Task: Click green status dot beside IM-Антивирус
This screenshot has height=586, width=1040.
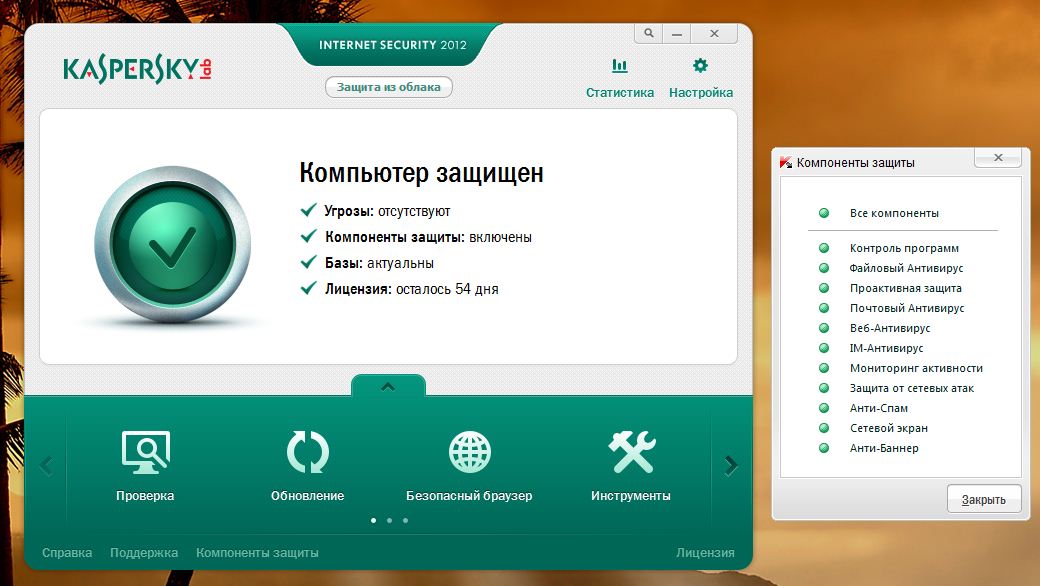Action: (824, 348)
